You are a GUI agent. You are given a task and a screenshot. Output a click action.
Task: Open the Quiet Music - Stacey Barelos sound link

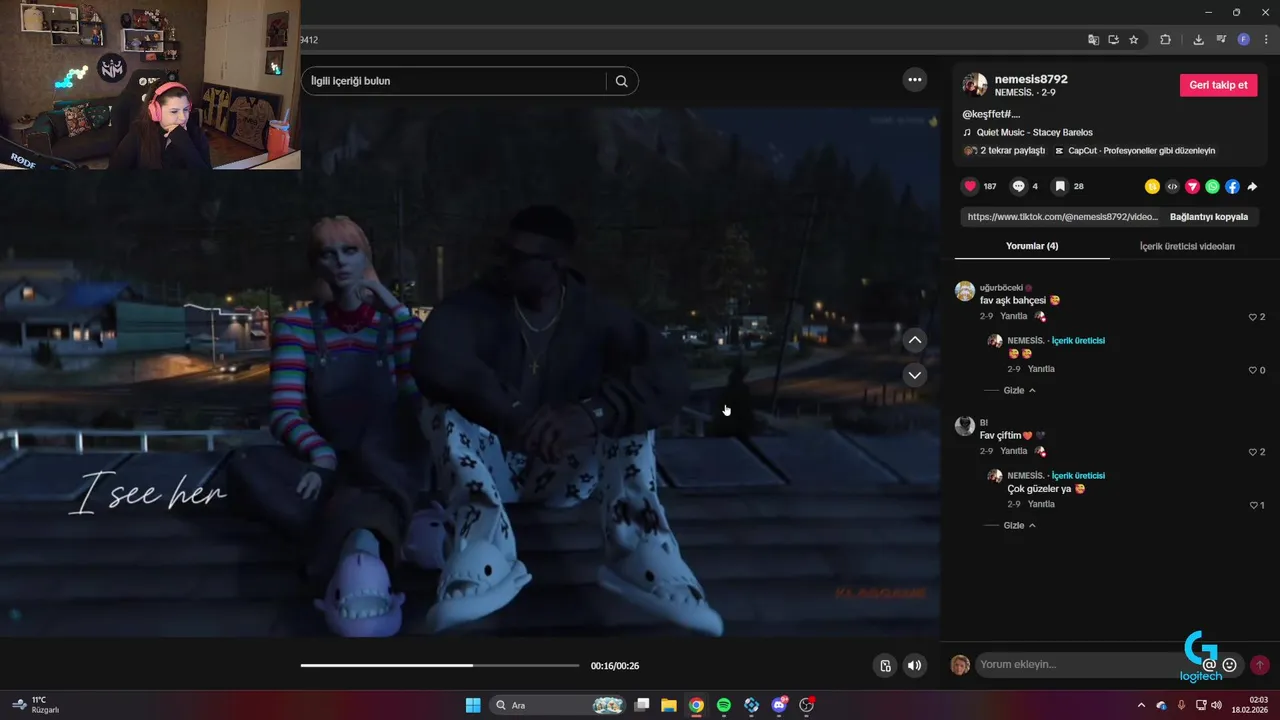coord(1034,132)
